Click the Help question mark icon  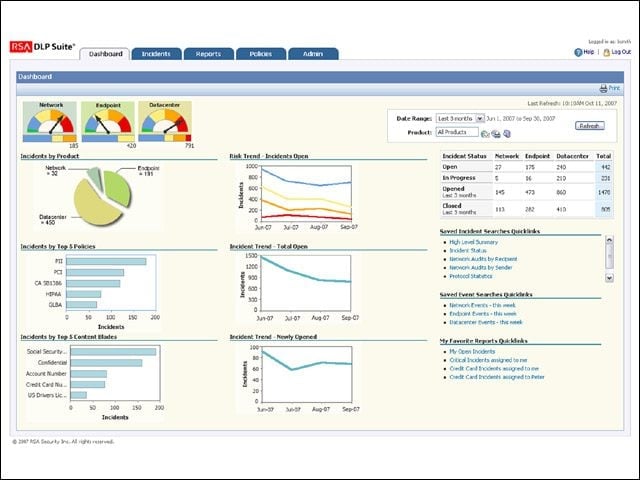578,52
